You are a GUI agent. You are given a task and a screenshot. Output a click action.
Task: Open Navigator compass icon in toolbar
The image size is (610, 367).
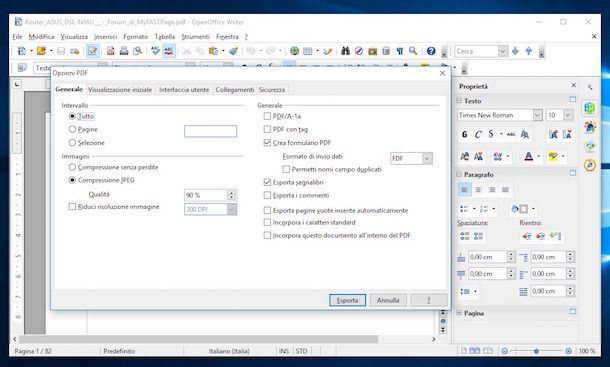coord(359,51)
